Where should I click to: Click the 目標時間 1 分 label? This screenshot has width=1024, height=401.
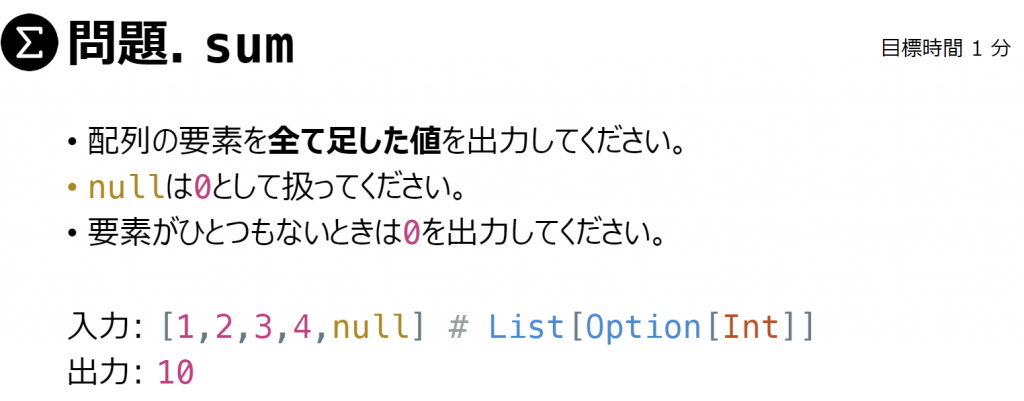pos(946,48)
